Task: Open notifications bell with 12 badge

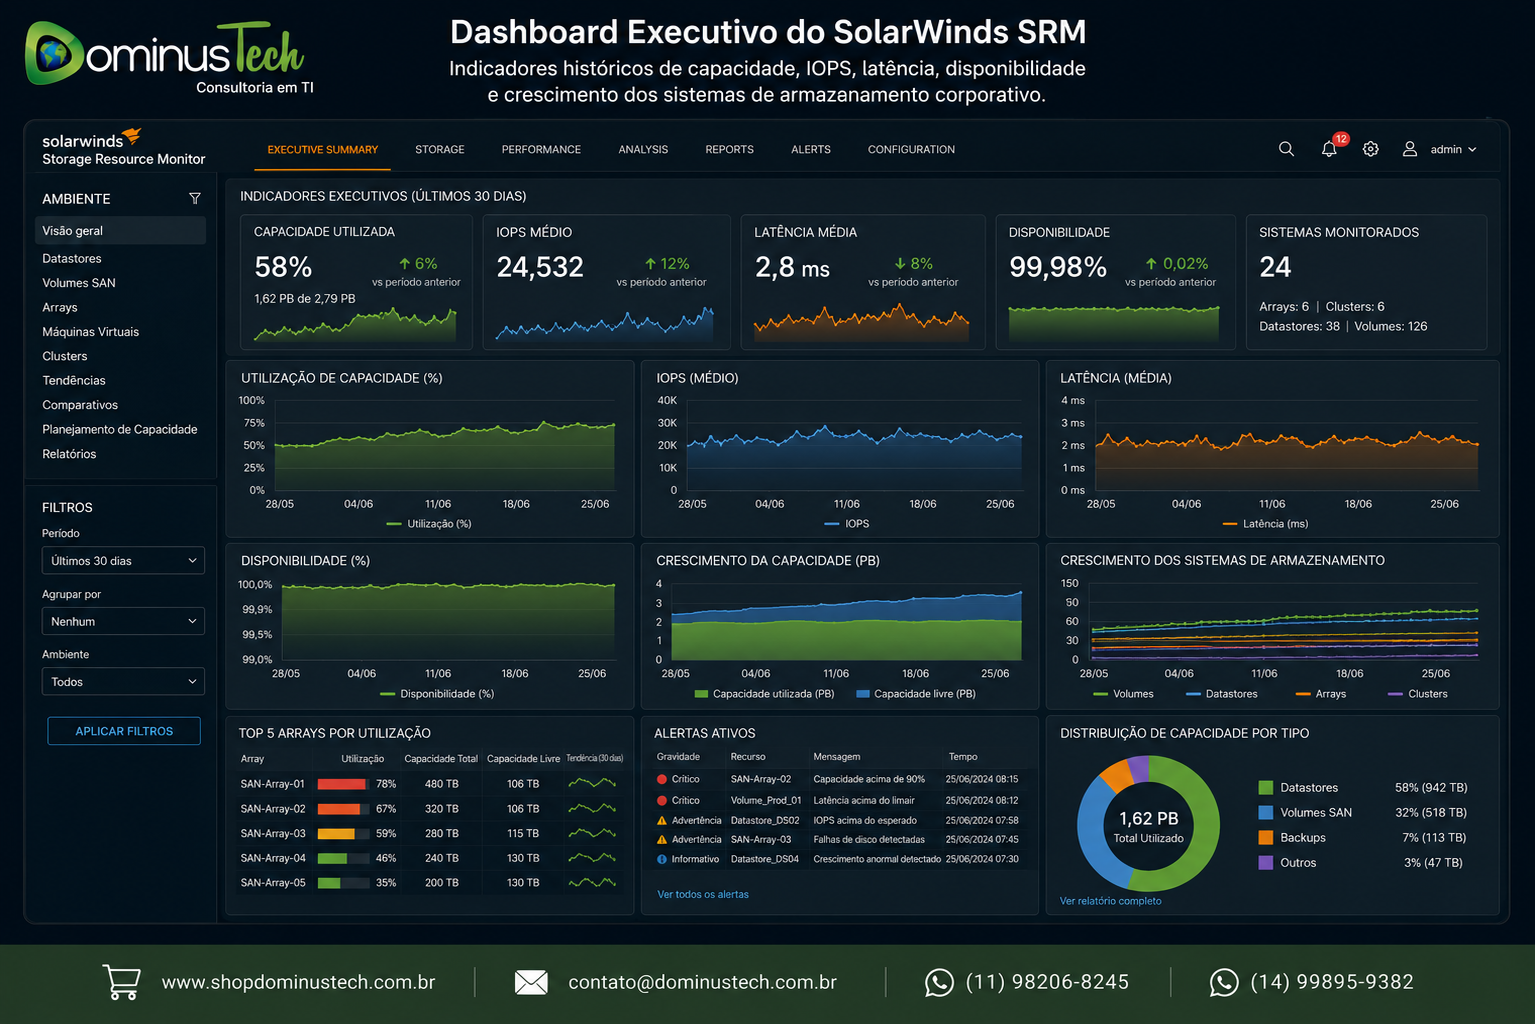Action: 1331,147
